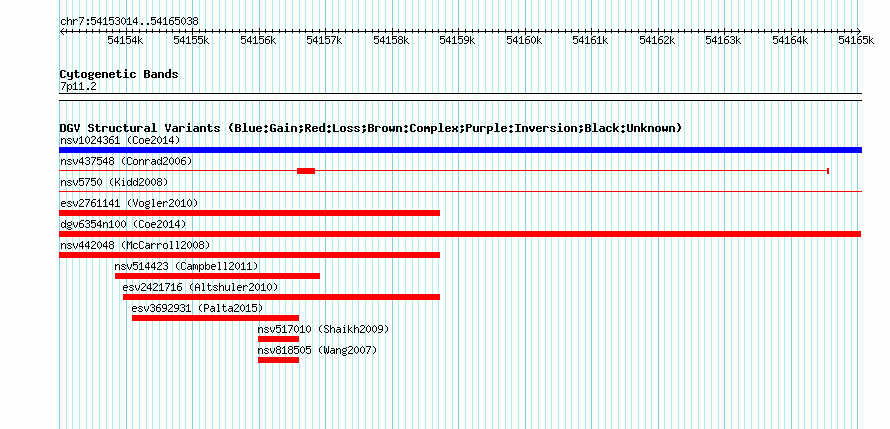Click the 54155k ruler label

(192, 40)
